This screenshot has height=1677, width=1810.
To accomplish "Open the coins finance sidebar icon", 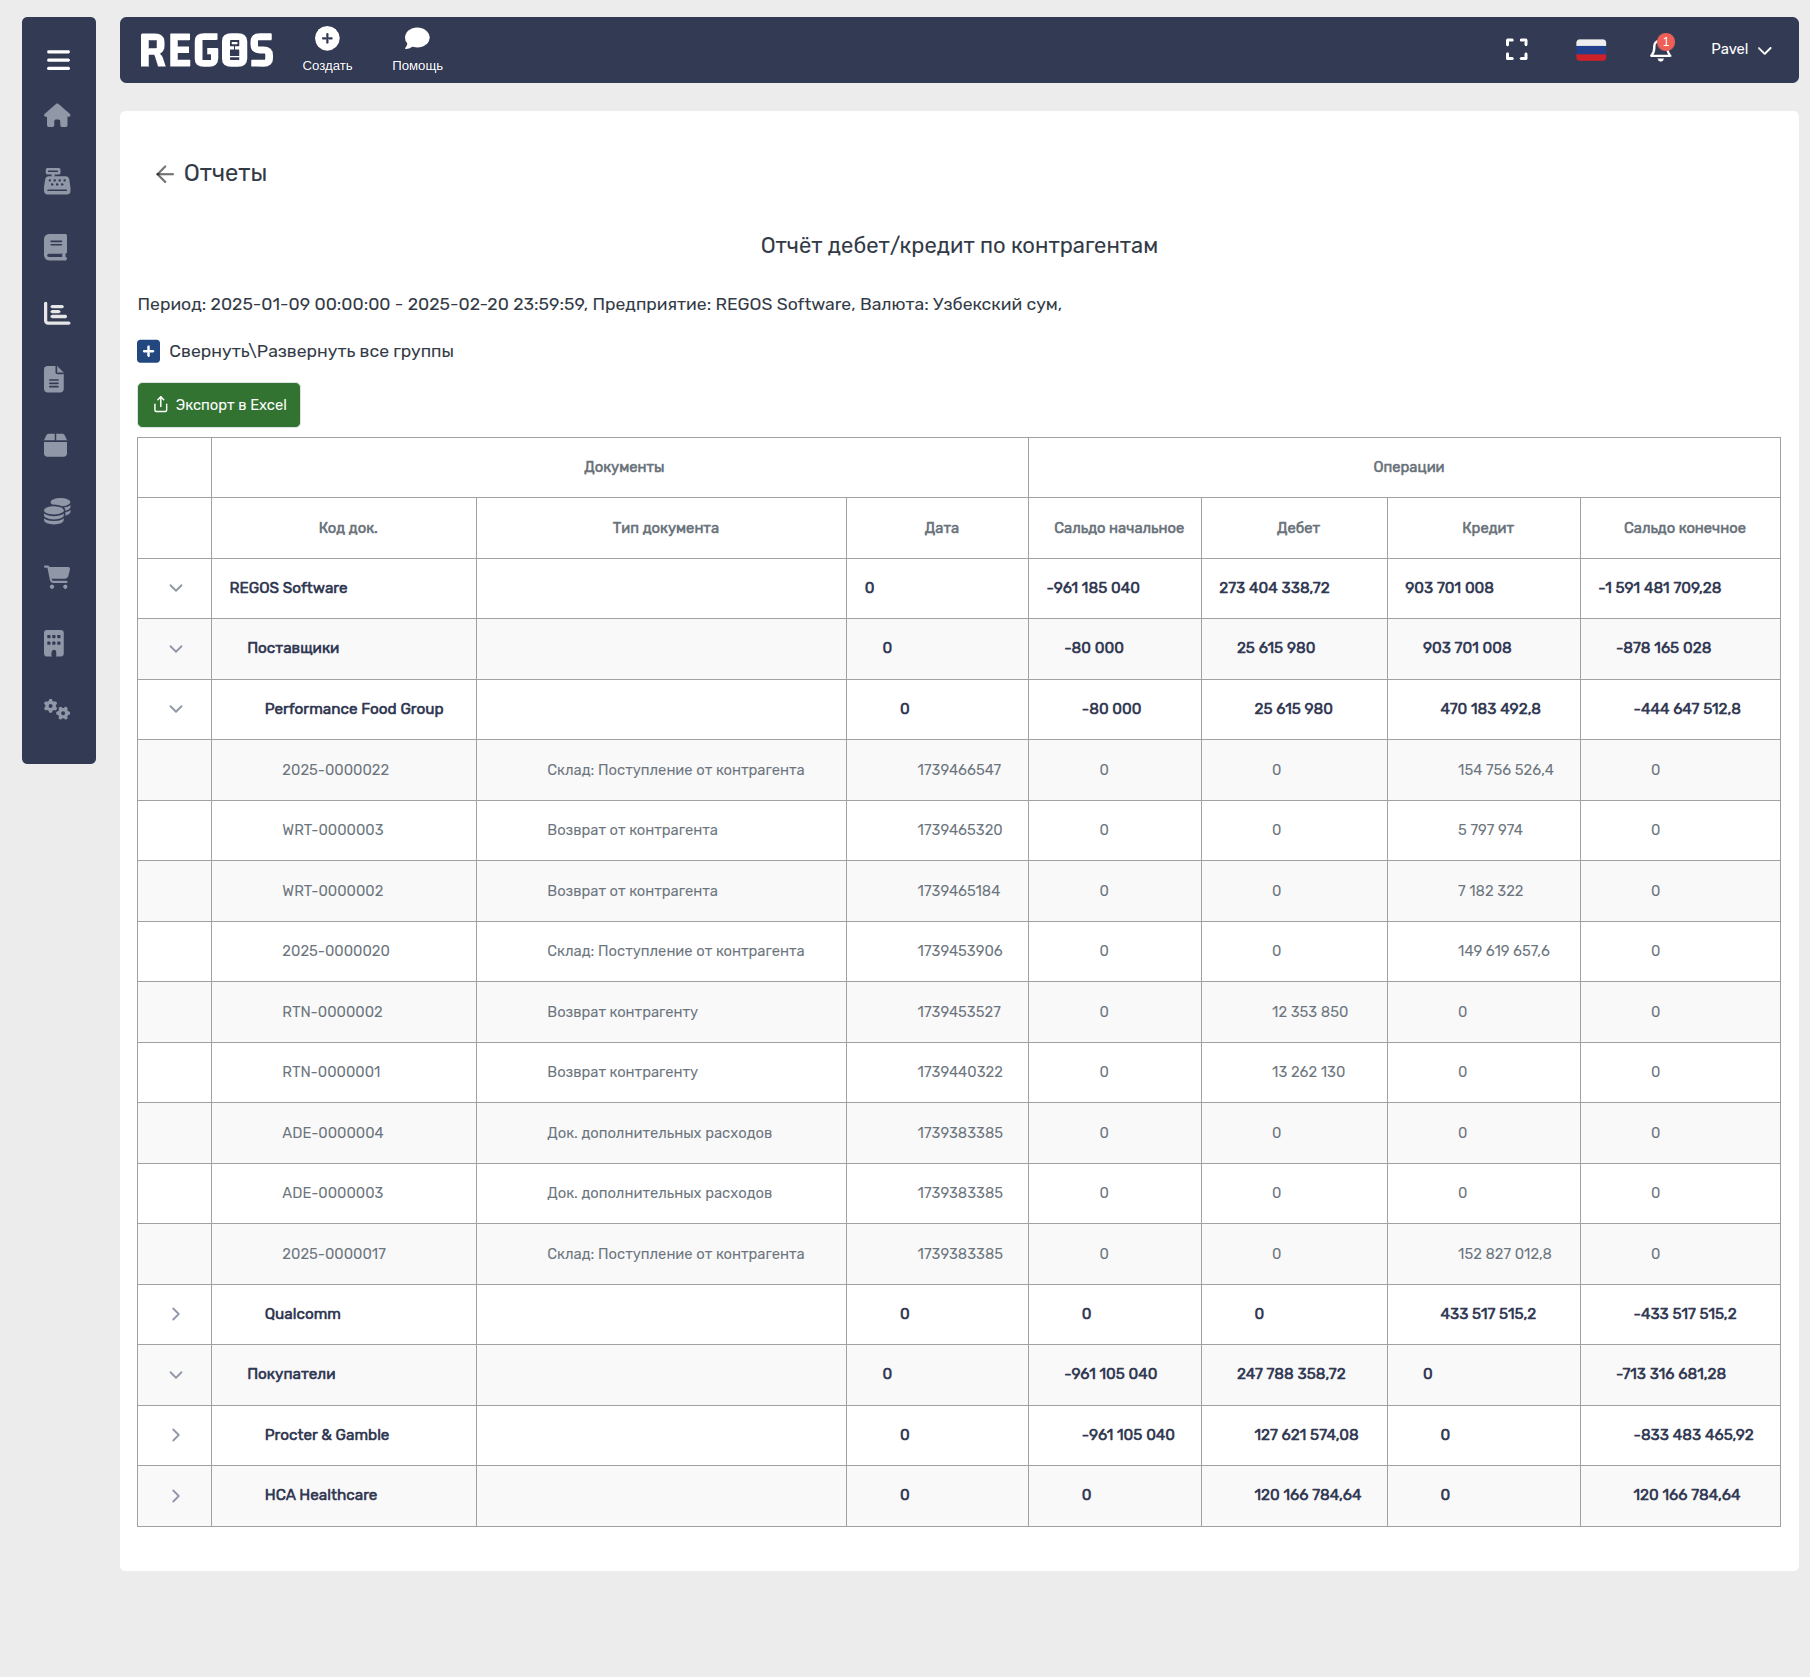I will pos(57,511).
